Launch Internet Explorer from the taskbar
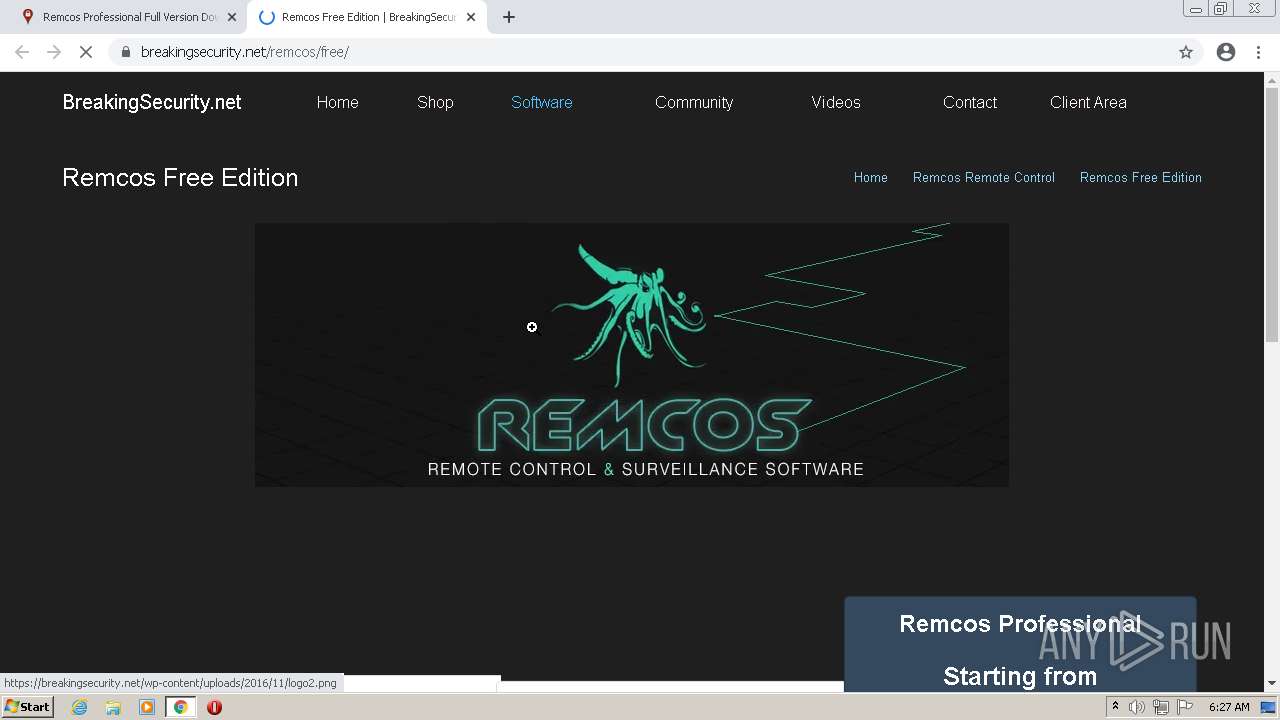Image resolution: width=1280 pixels, height=720 pixels. 80,707
